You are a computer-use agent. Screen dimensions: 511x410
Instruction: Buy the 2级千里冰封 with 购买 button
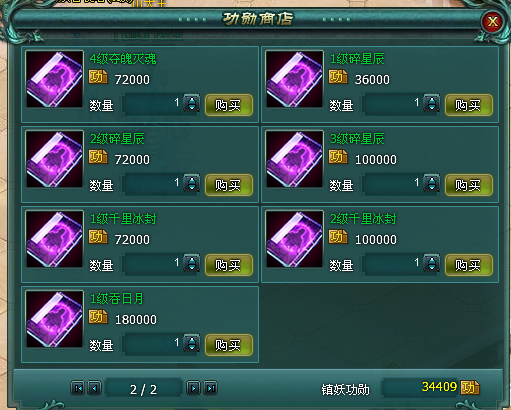coord(469,265)
